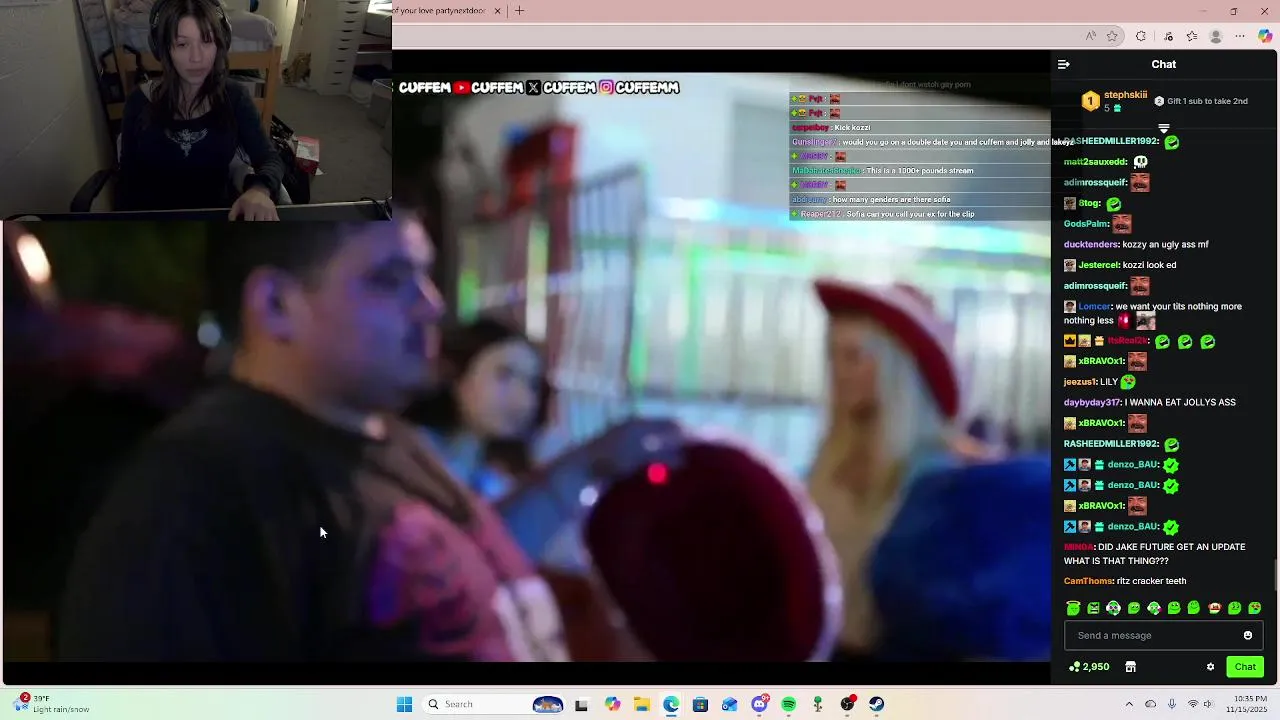Open Steam from the taskbar

pyautogui.click(x=876, y=704)
